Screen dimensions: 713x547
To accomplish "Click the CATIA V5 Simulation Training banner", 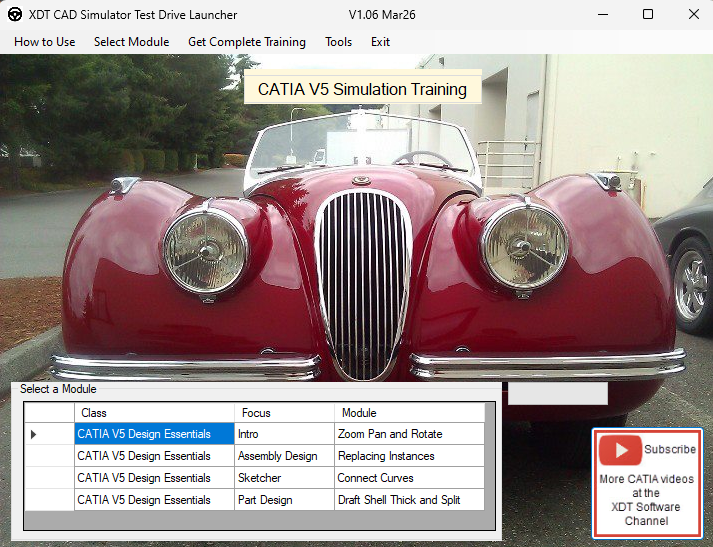I will 362,89.
